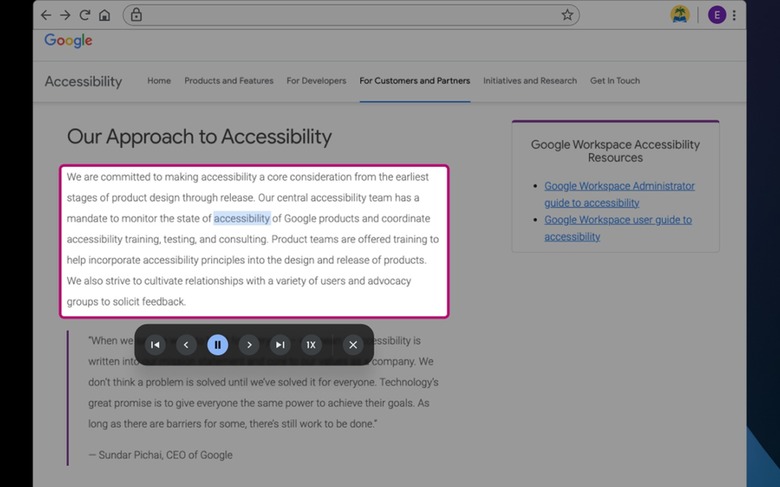Bookmark this page with the star icon
780x487 pixels.
(567, 15)
